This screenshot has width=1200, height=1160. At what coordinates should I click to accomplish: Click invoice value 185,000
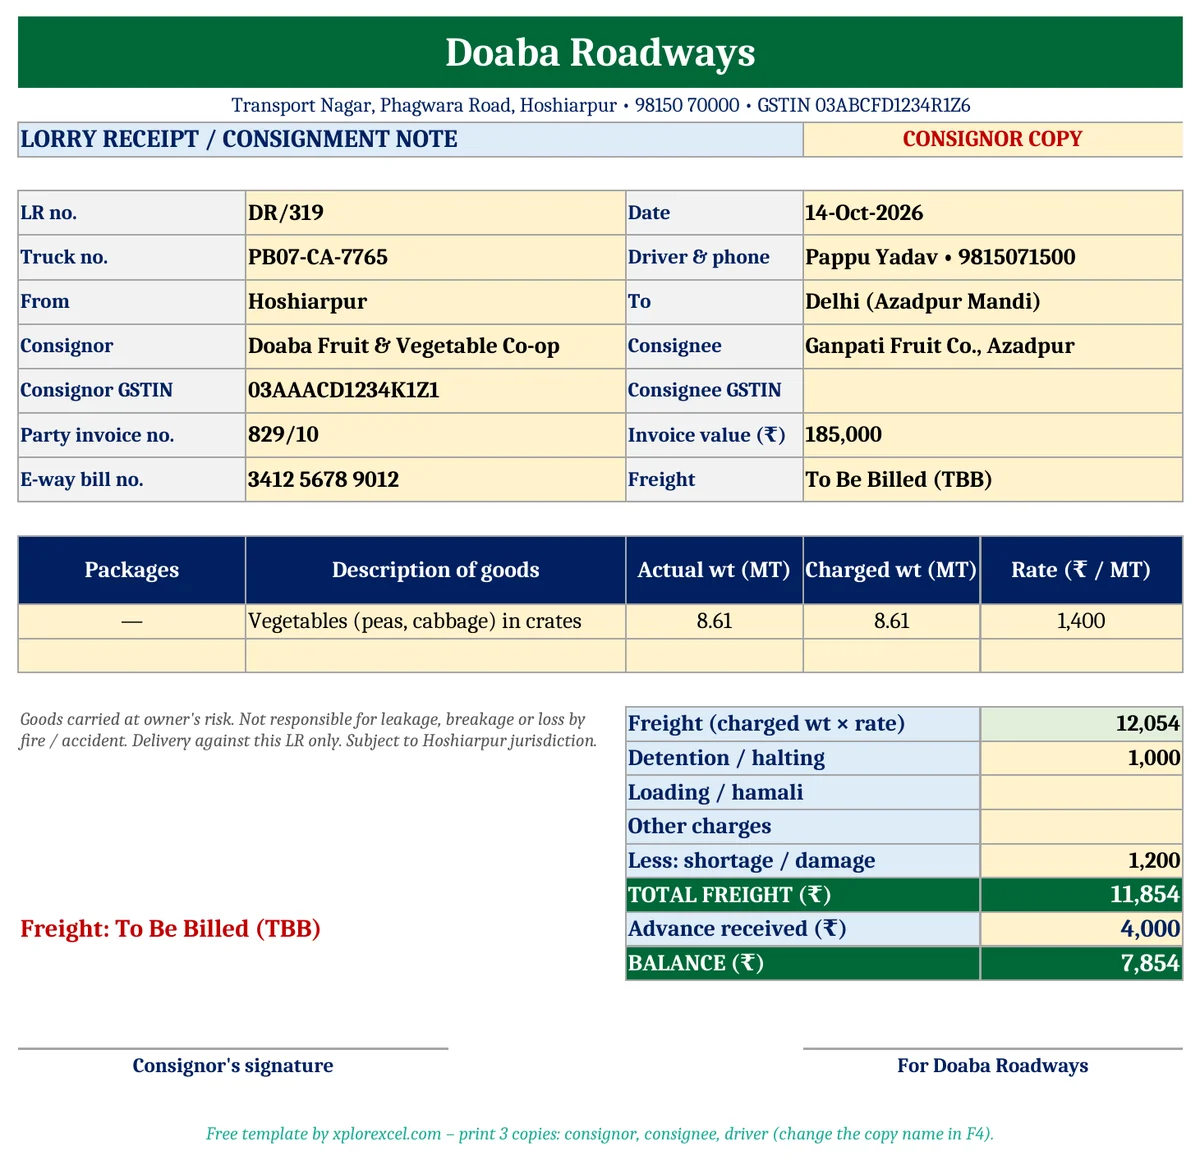click(993, 435)
